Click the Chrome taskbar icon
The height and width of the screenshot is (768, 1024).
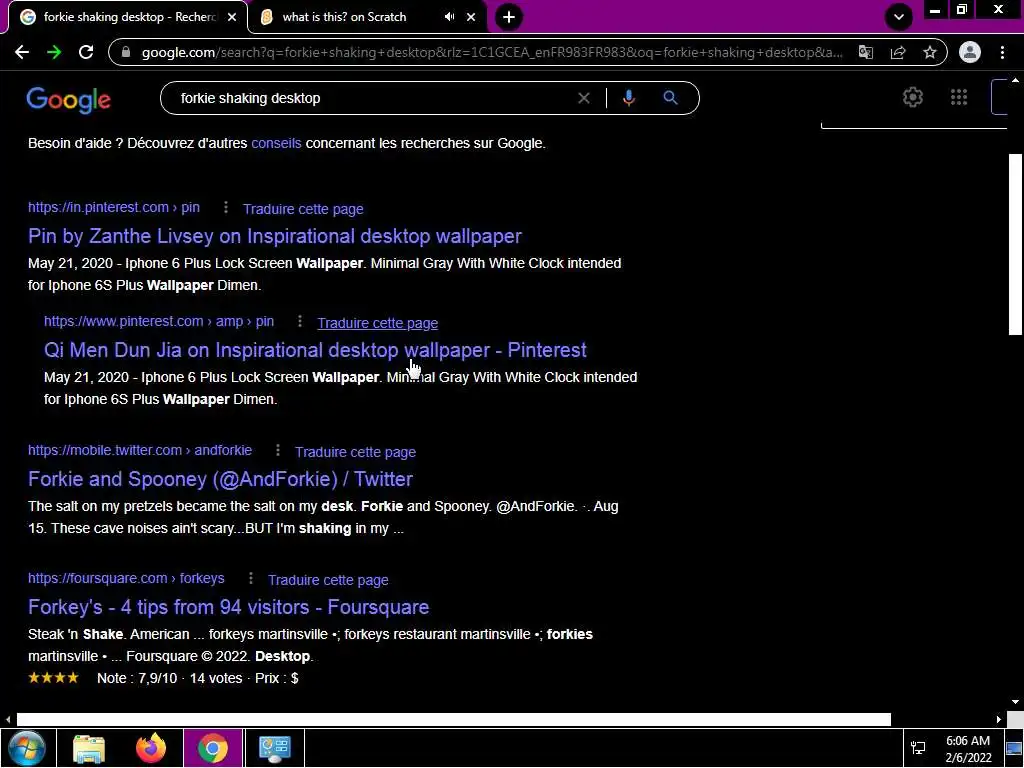(213, 748)
